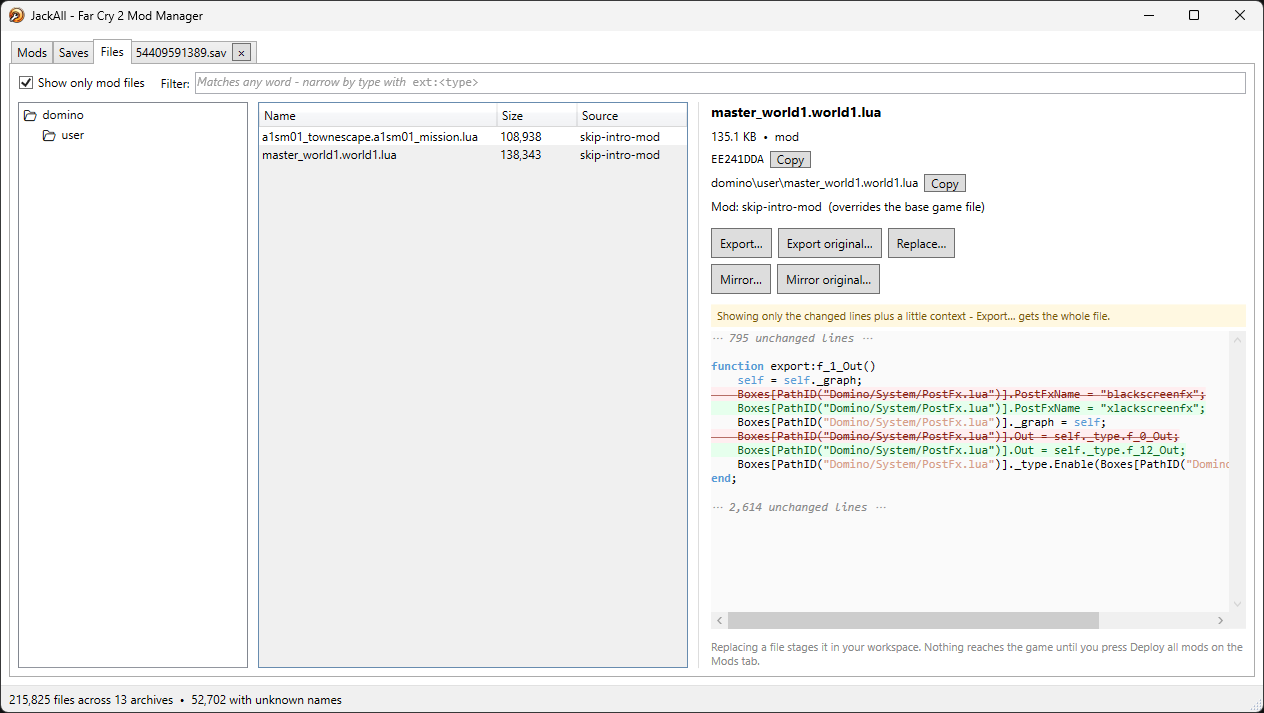The width and height of the screenshot is (1264, 713).
Task: Click the function export:f_1_Out() line
Action: (793, 366)
